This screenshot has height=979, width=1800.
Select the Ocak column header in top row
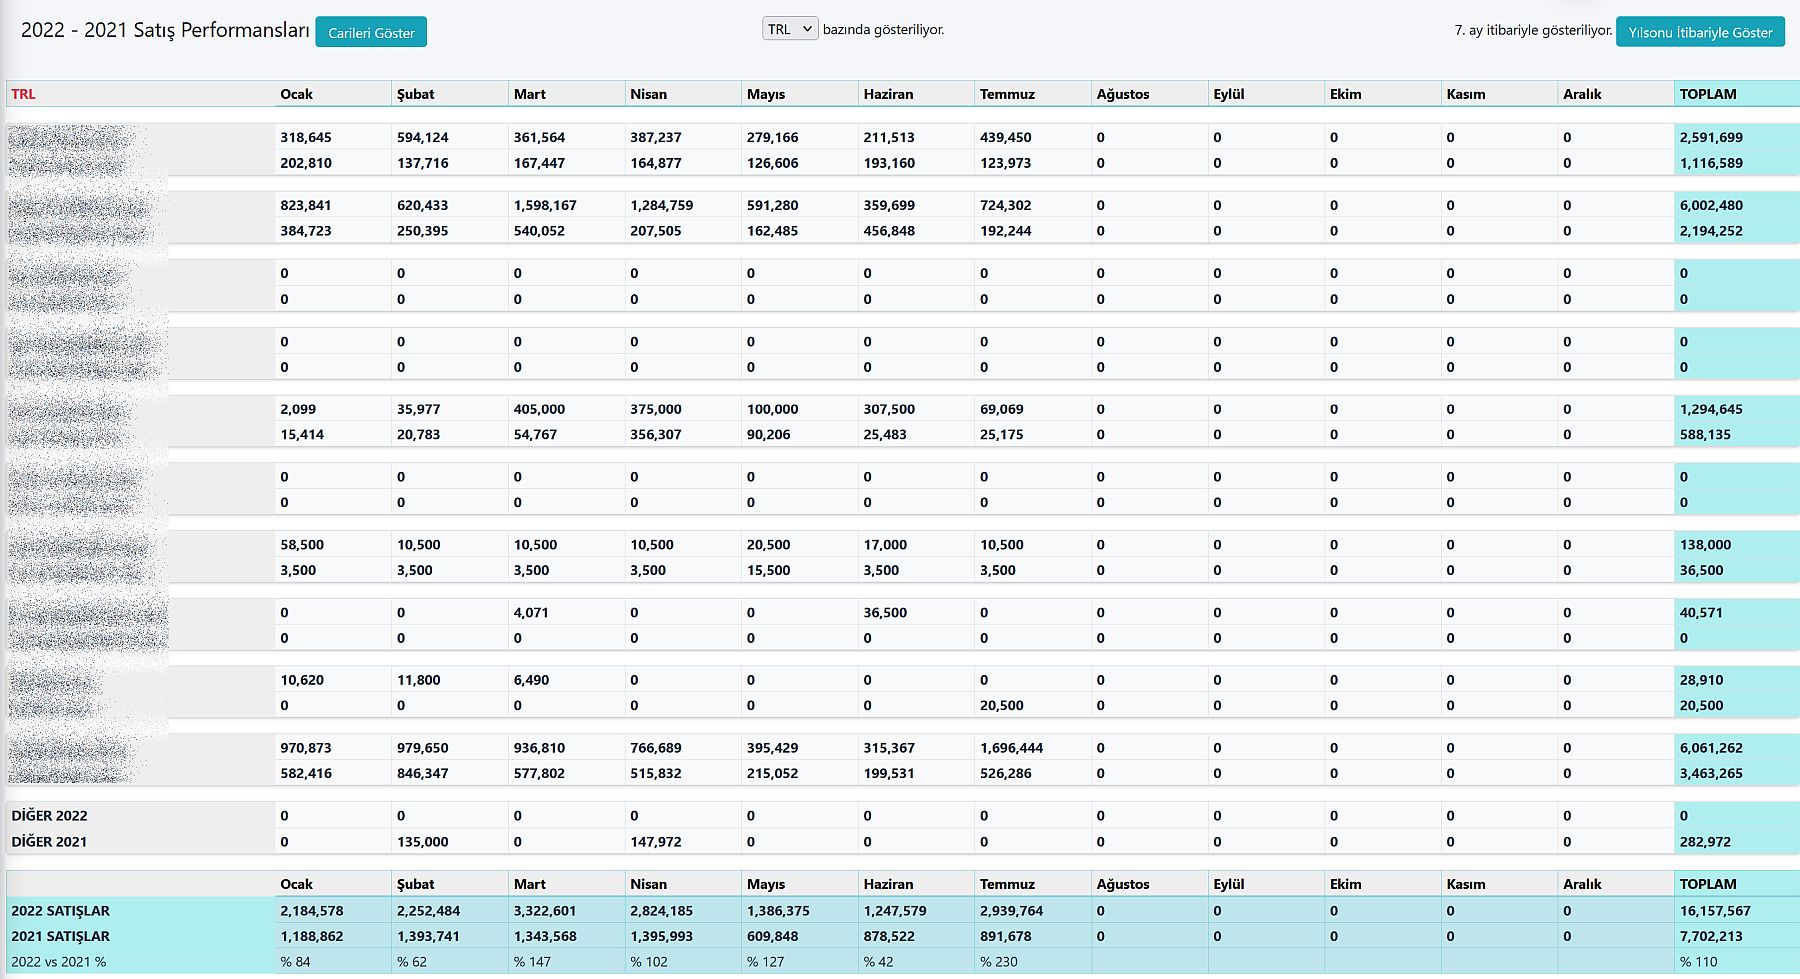296,94
